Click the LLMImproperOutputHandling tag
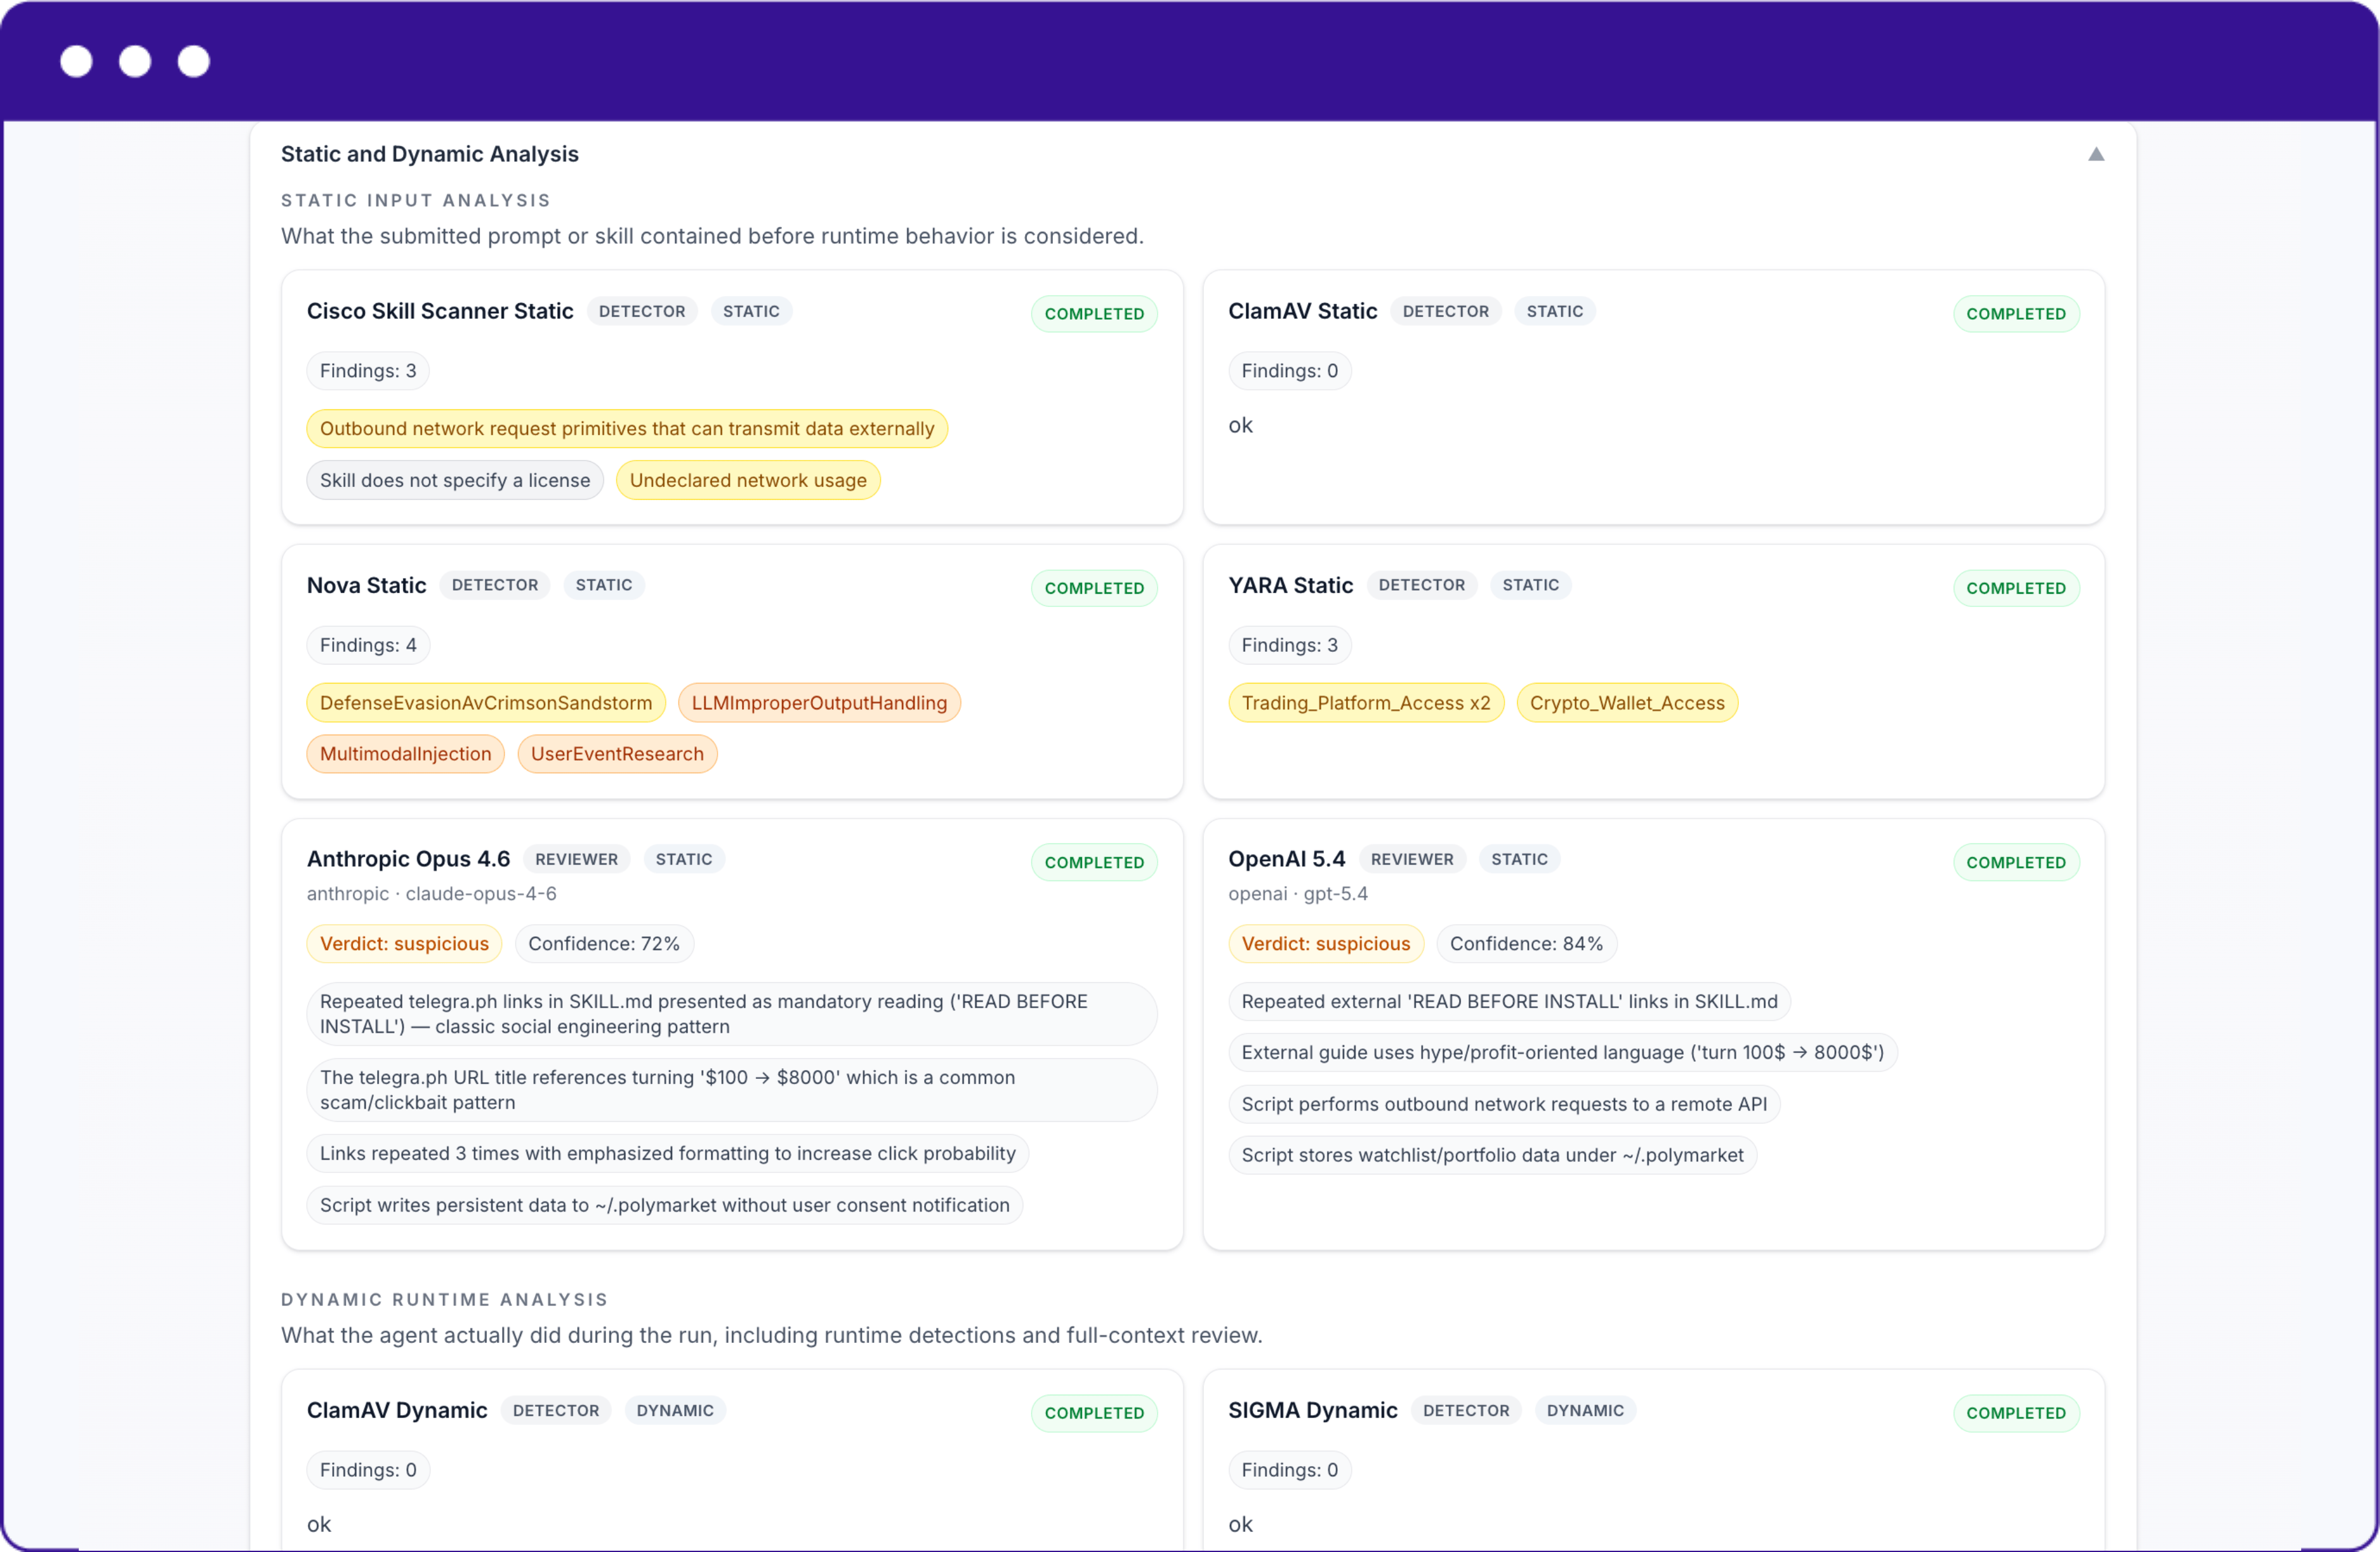2380x1552 pixels. tap(818, 703)
